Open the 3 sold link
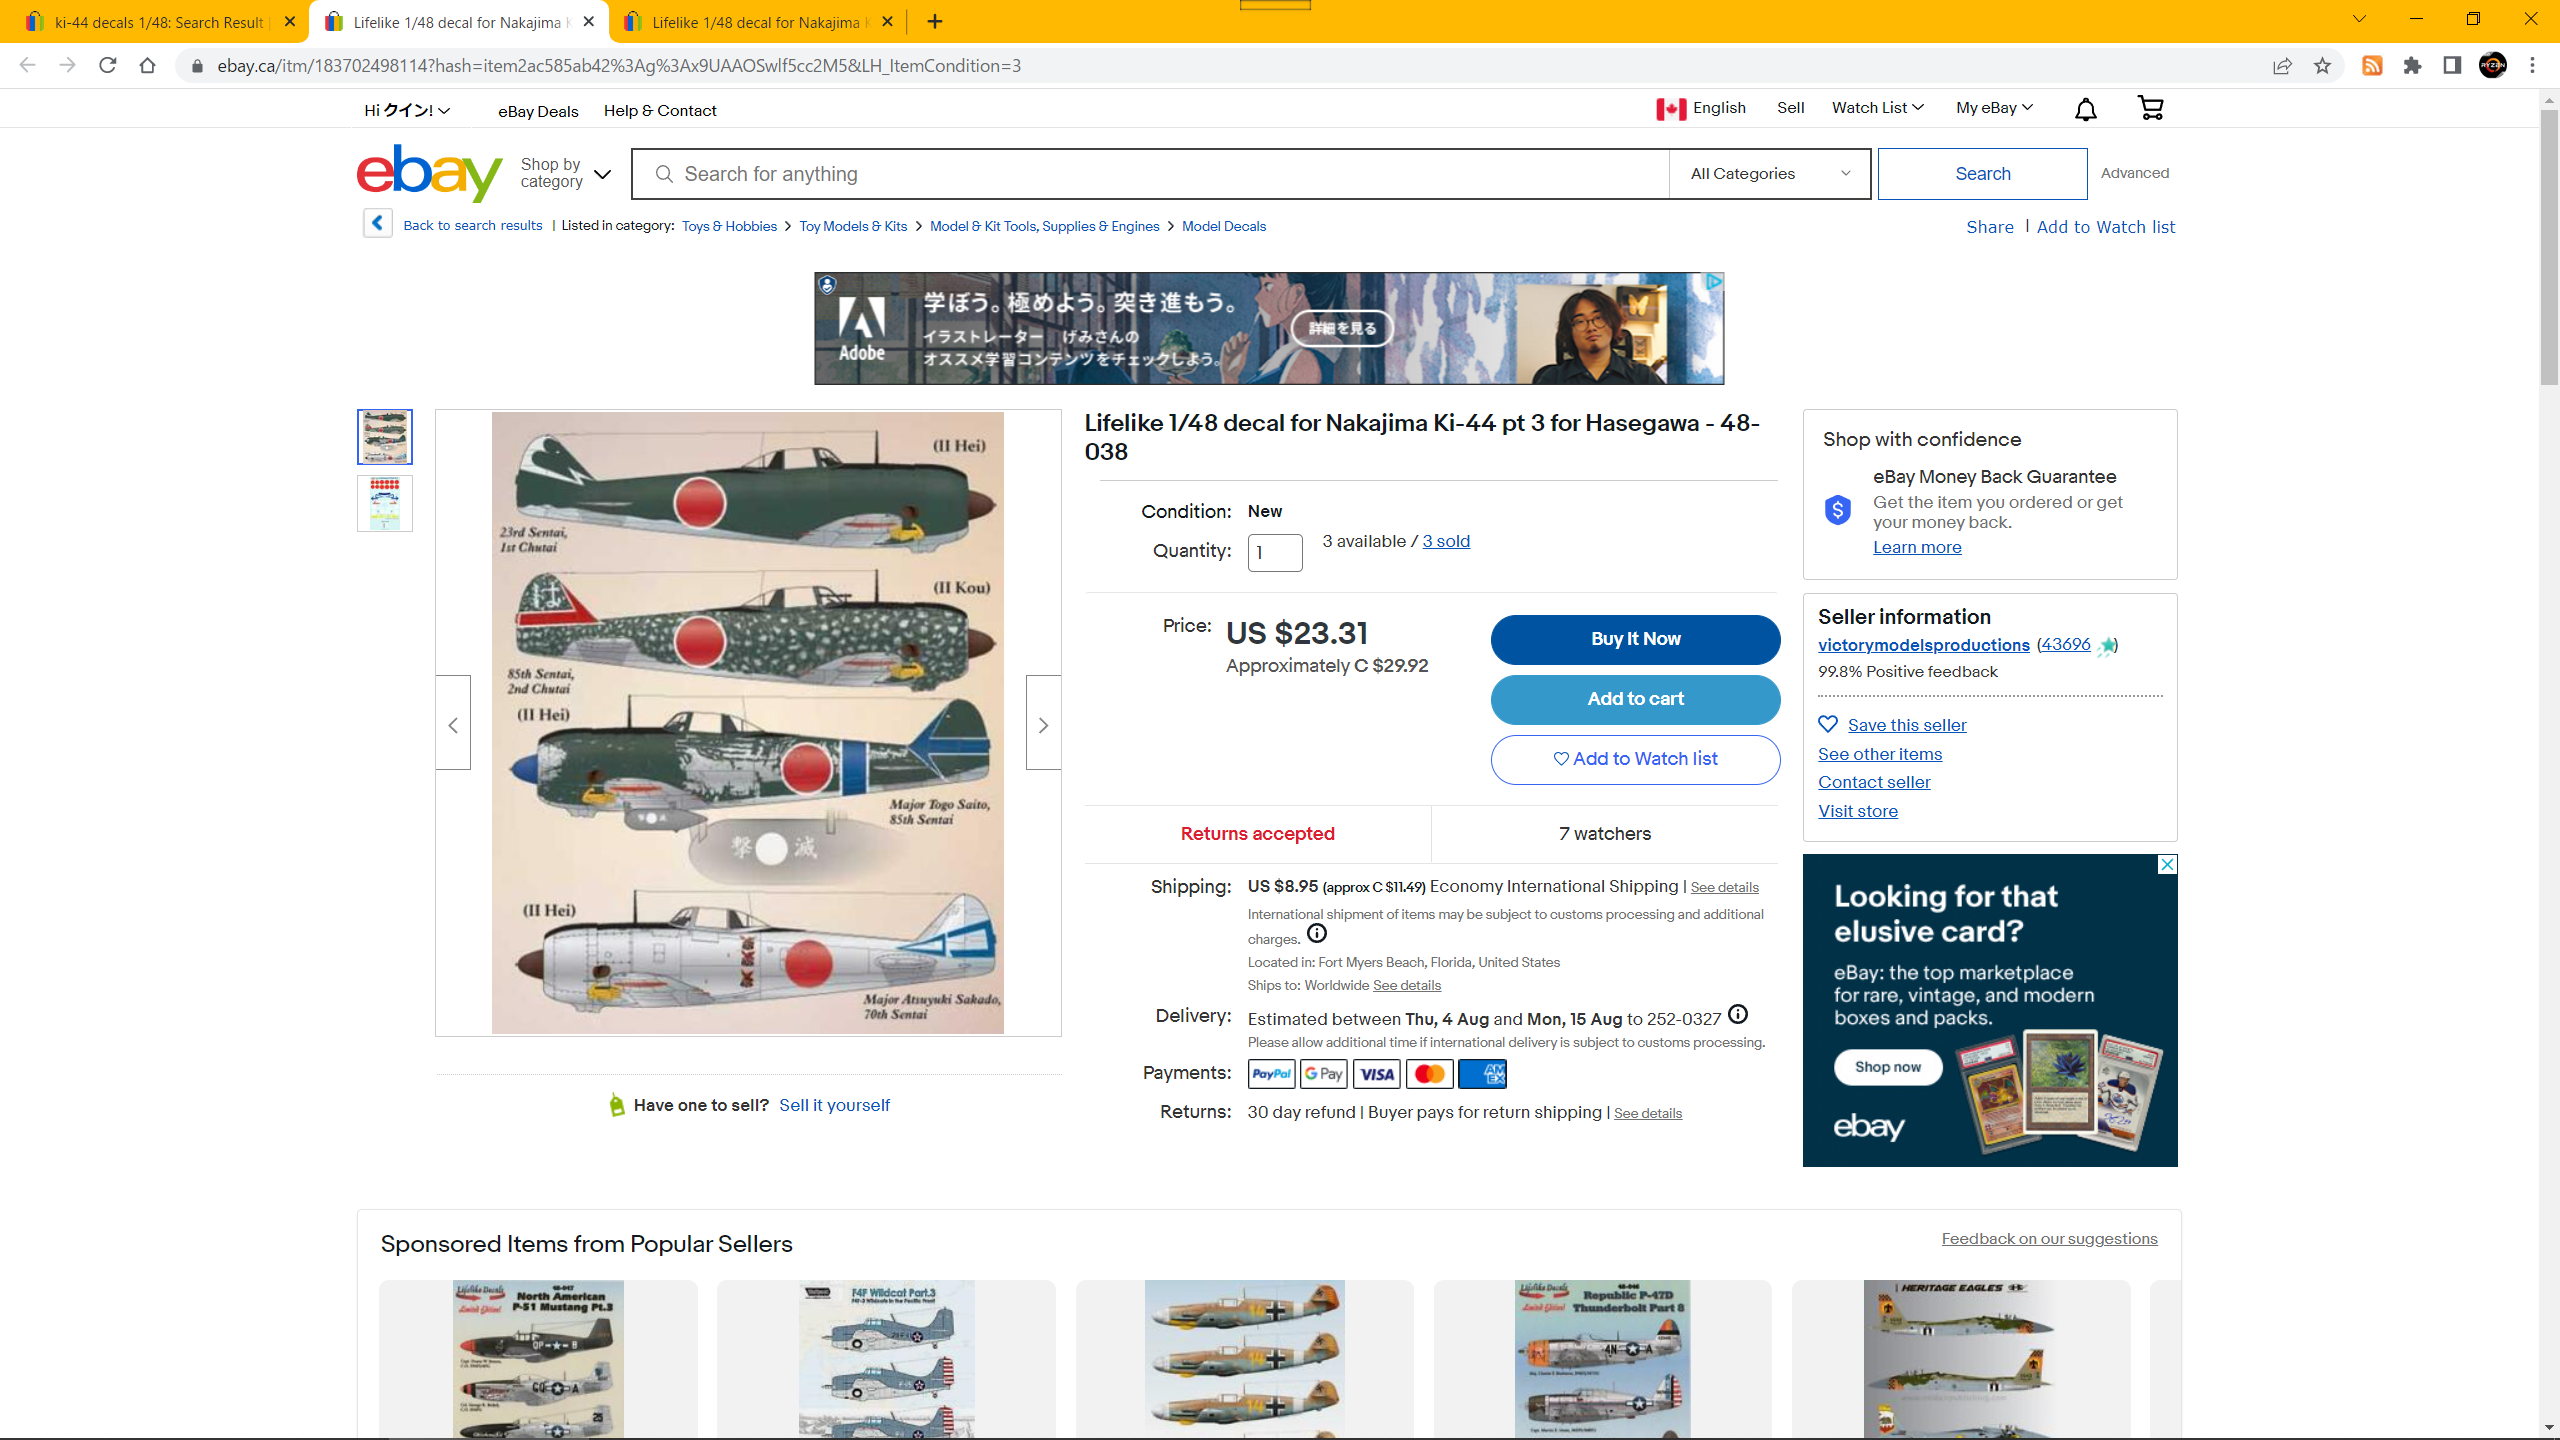Viewport: 2560px width, 1440px height. pyautogui.click(x=1446, y=541)
